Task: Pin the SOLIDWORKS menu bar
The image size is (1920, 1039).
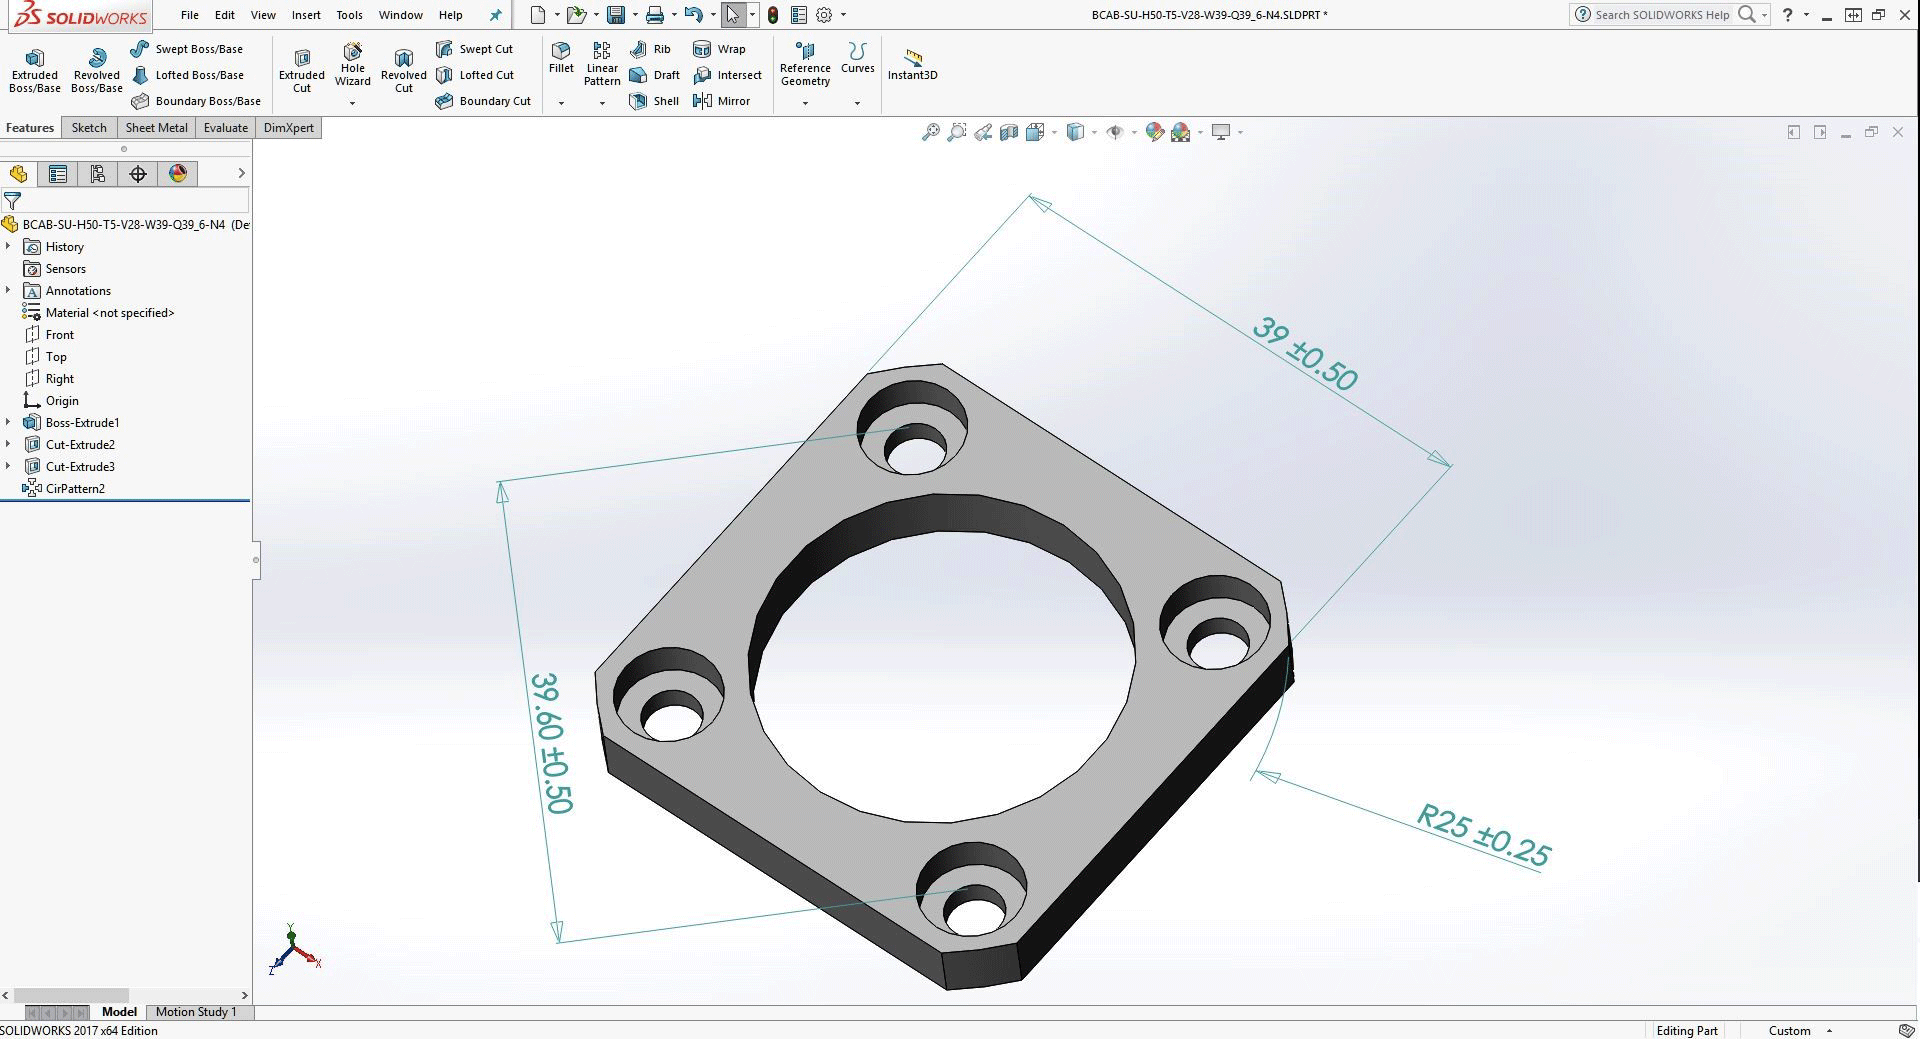Action: [x=495, y=15]
